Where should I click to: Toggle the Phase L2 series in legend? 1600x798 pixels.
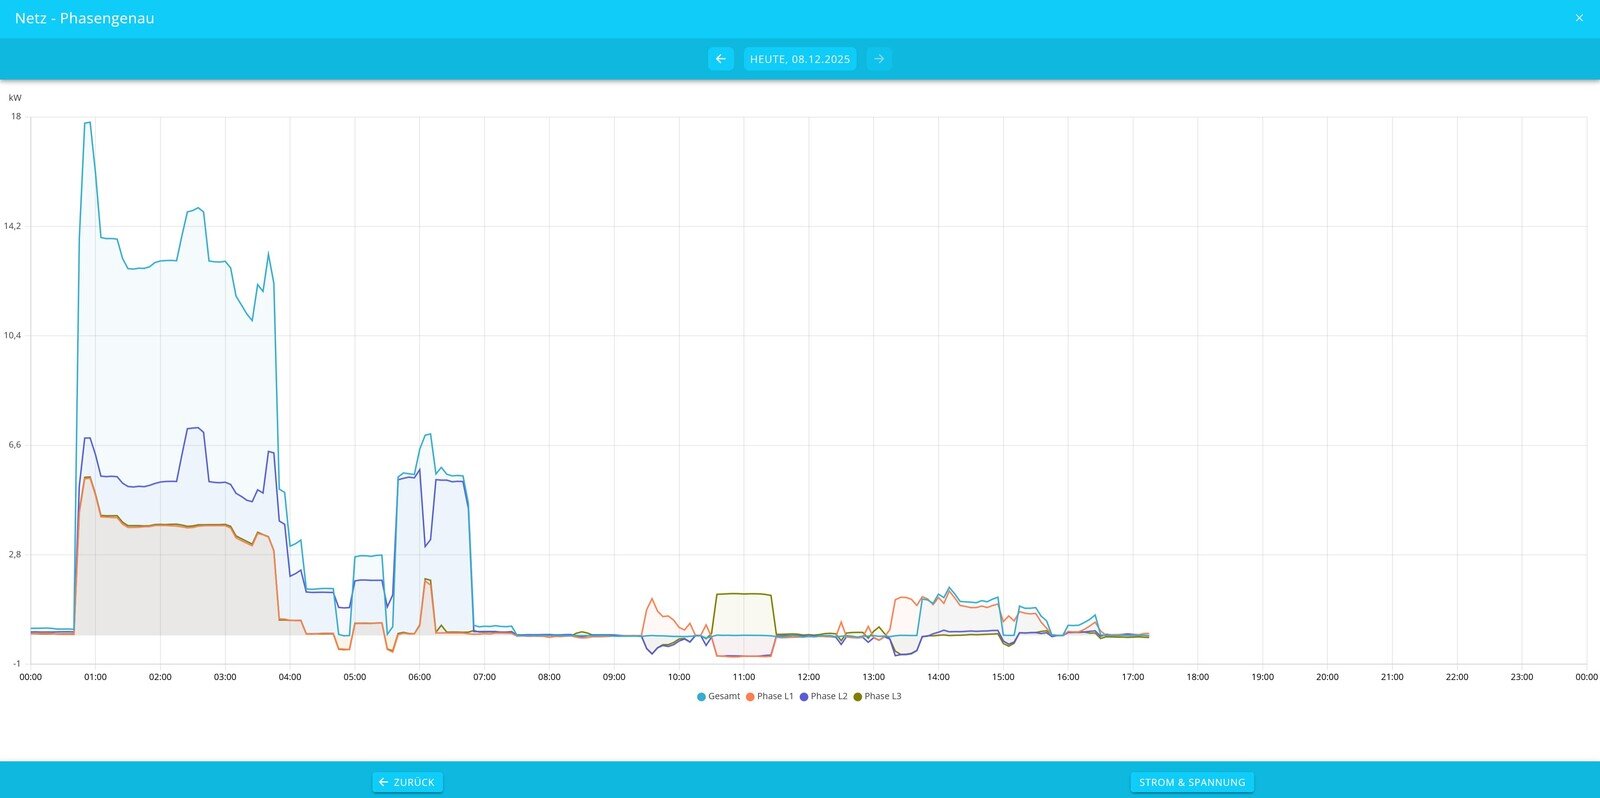(824, 696)
